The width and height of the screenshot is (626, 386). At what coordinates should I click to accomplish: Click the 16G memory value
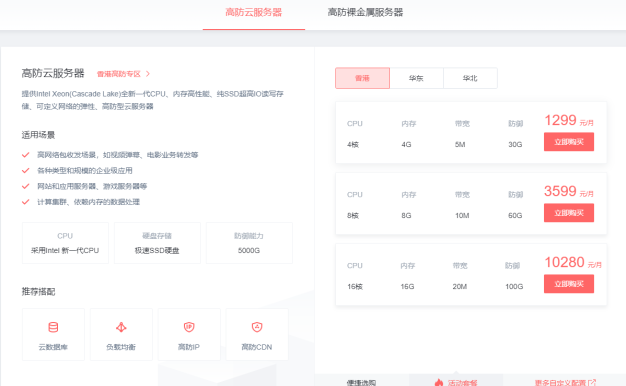(407, 287)
